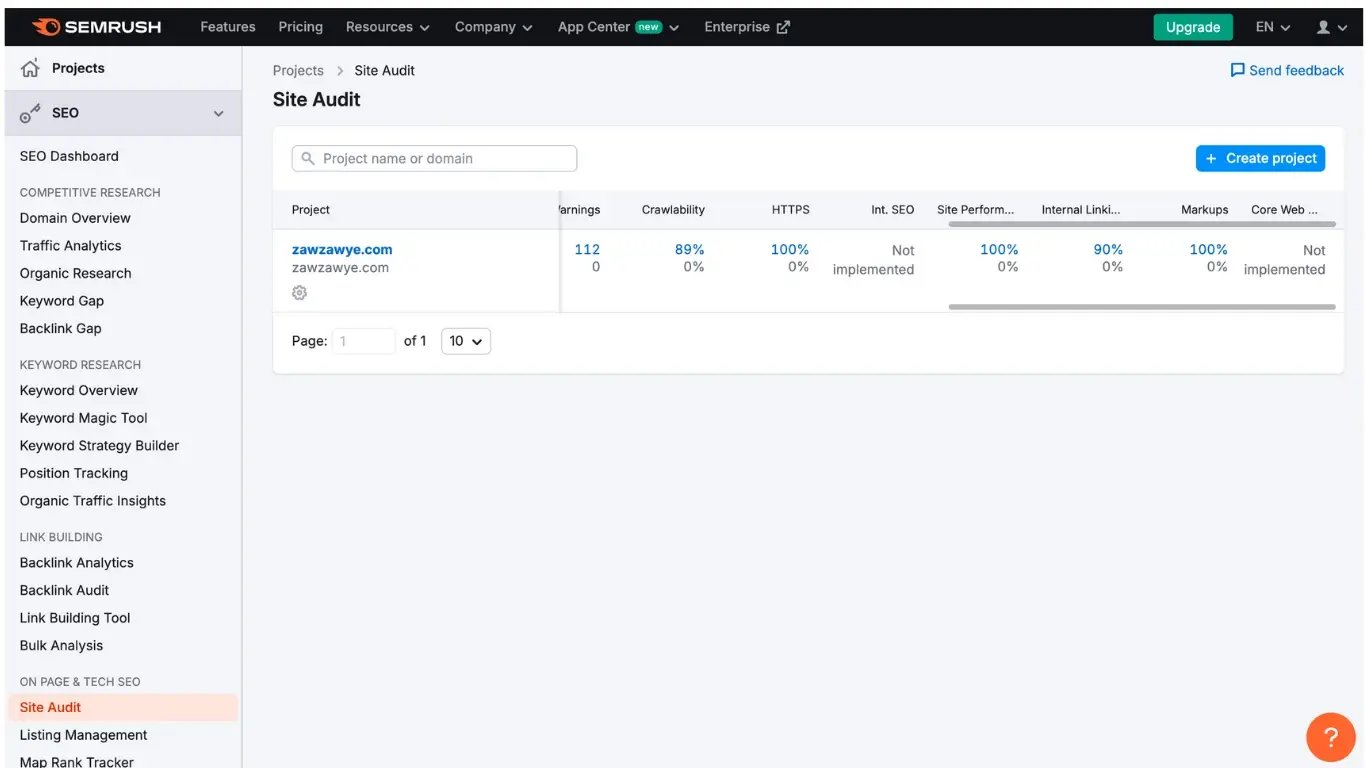The height and width of the screenshot is (768, 1366).
Task: Expand the Company menu
Action: [494, 27]
